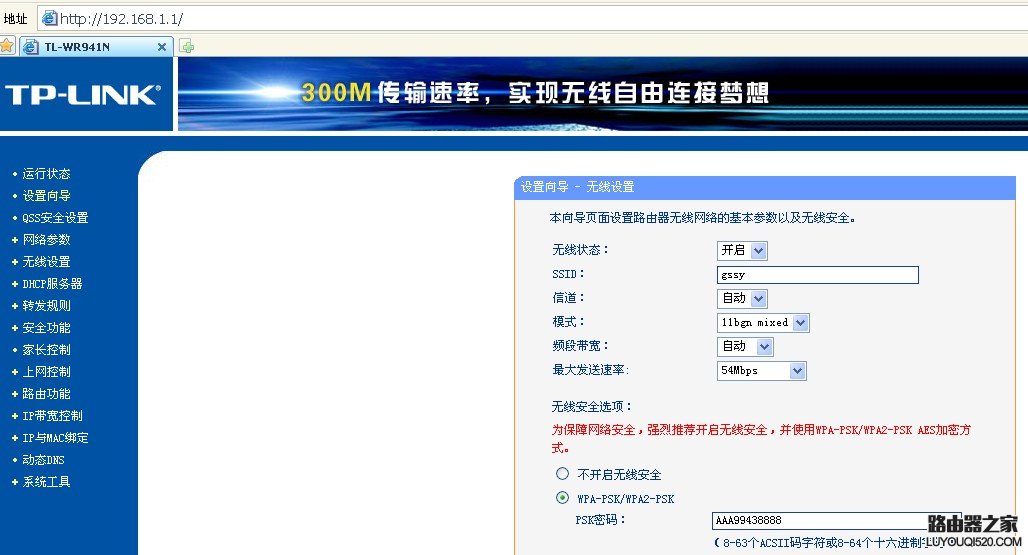Open the 无线状态 dropdown
This screenshot has height=555, width=1028.
[x=742, y=250]
